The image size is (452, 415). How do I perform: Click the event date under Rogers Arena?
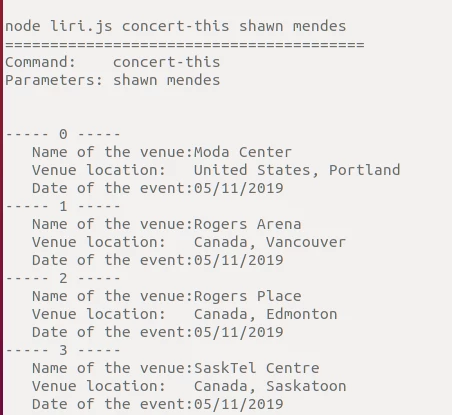pyautogui.click(x=239, y=260)
